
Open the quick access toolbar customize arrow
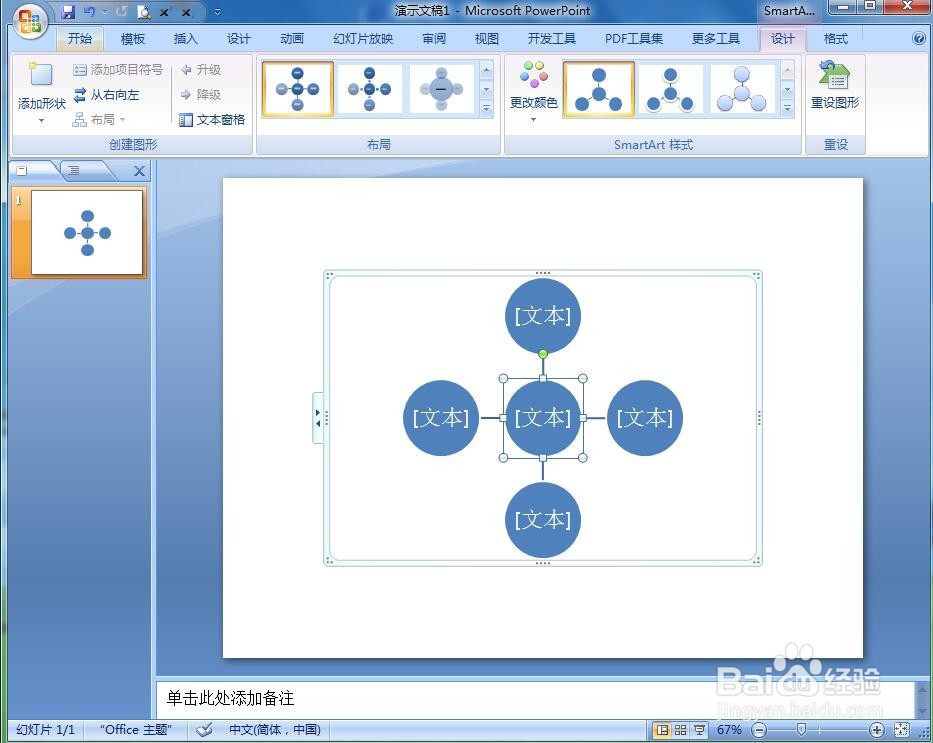coord(218,11)
